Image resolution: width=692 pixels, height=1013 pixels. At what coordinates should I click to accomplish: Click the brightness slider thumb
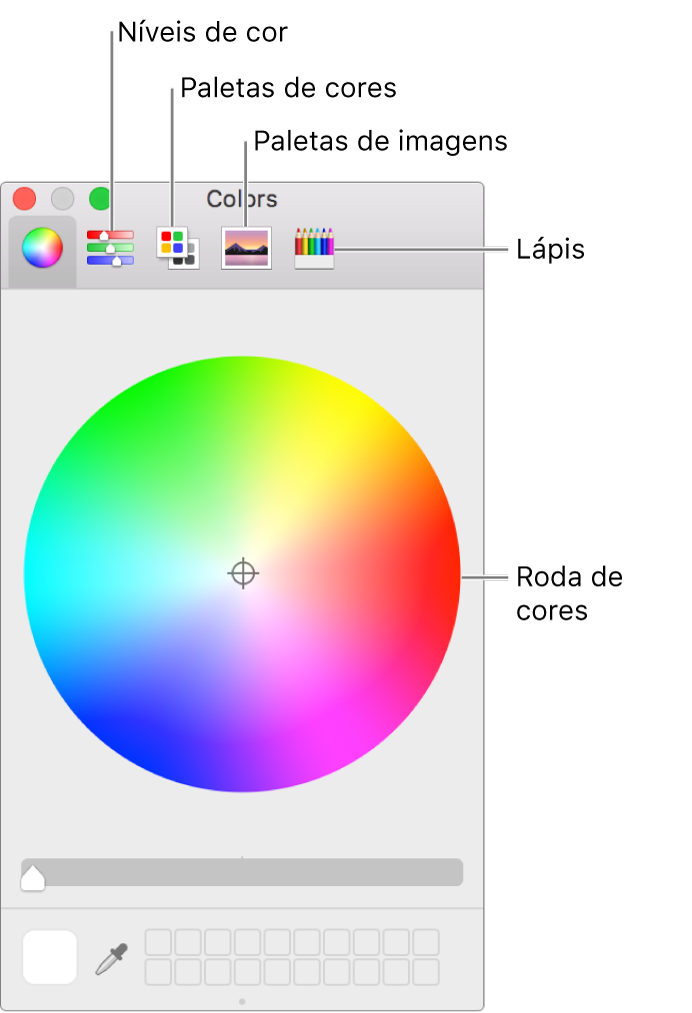click(33, 878)
